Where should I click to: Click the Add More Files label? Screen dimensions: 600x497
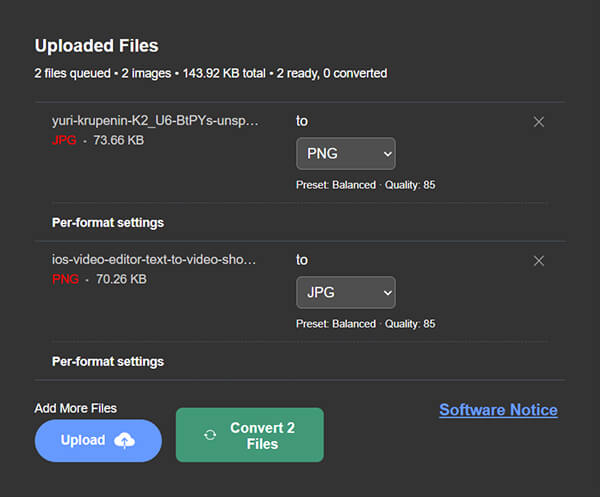(75, 408)
